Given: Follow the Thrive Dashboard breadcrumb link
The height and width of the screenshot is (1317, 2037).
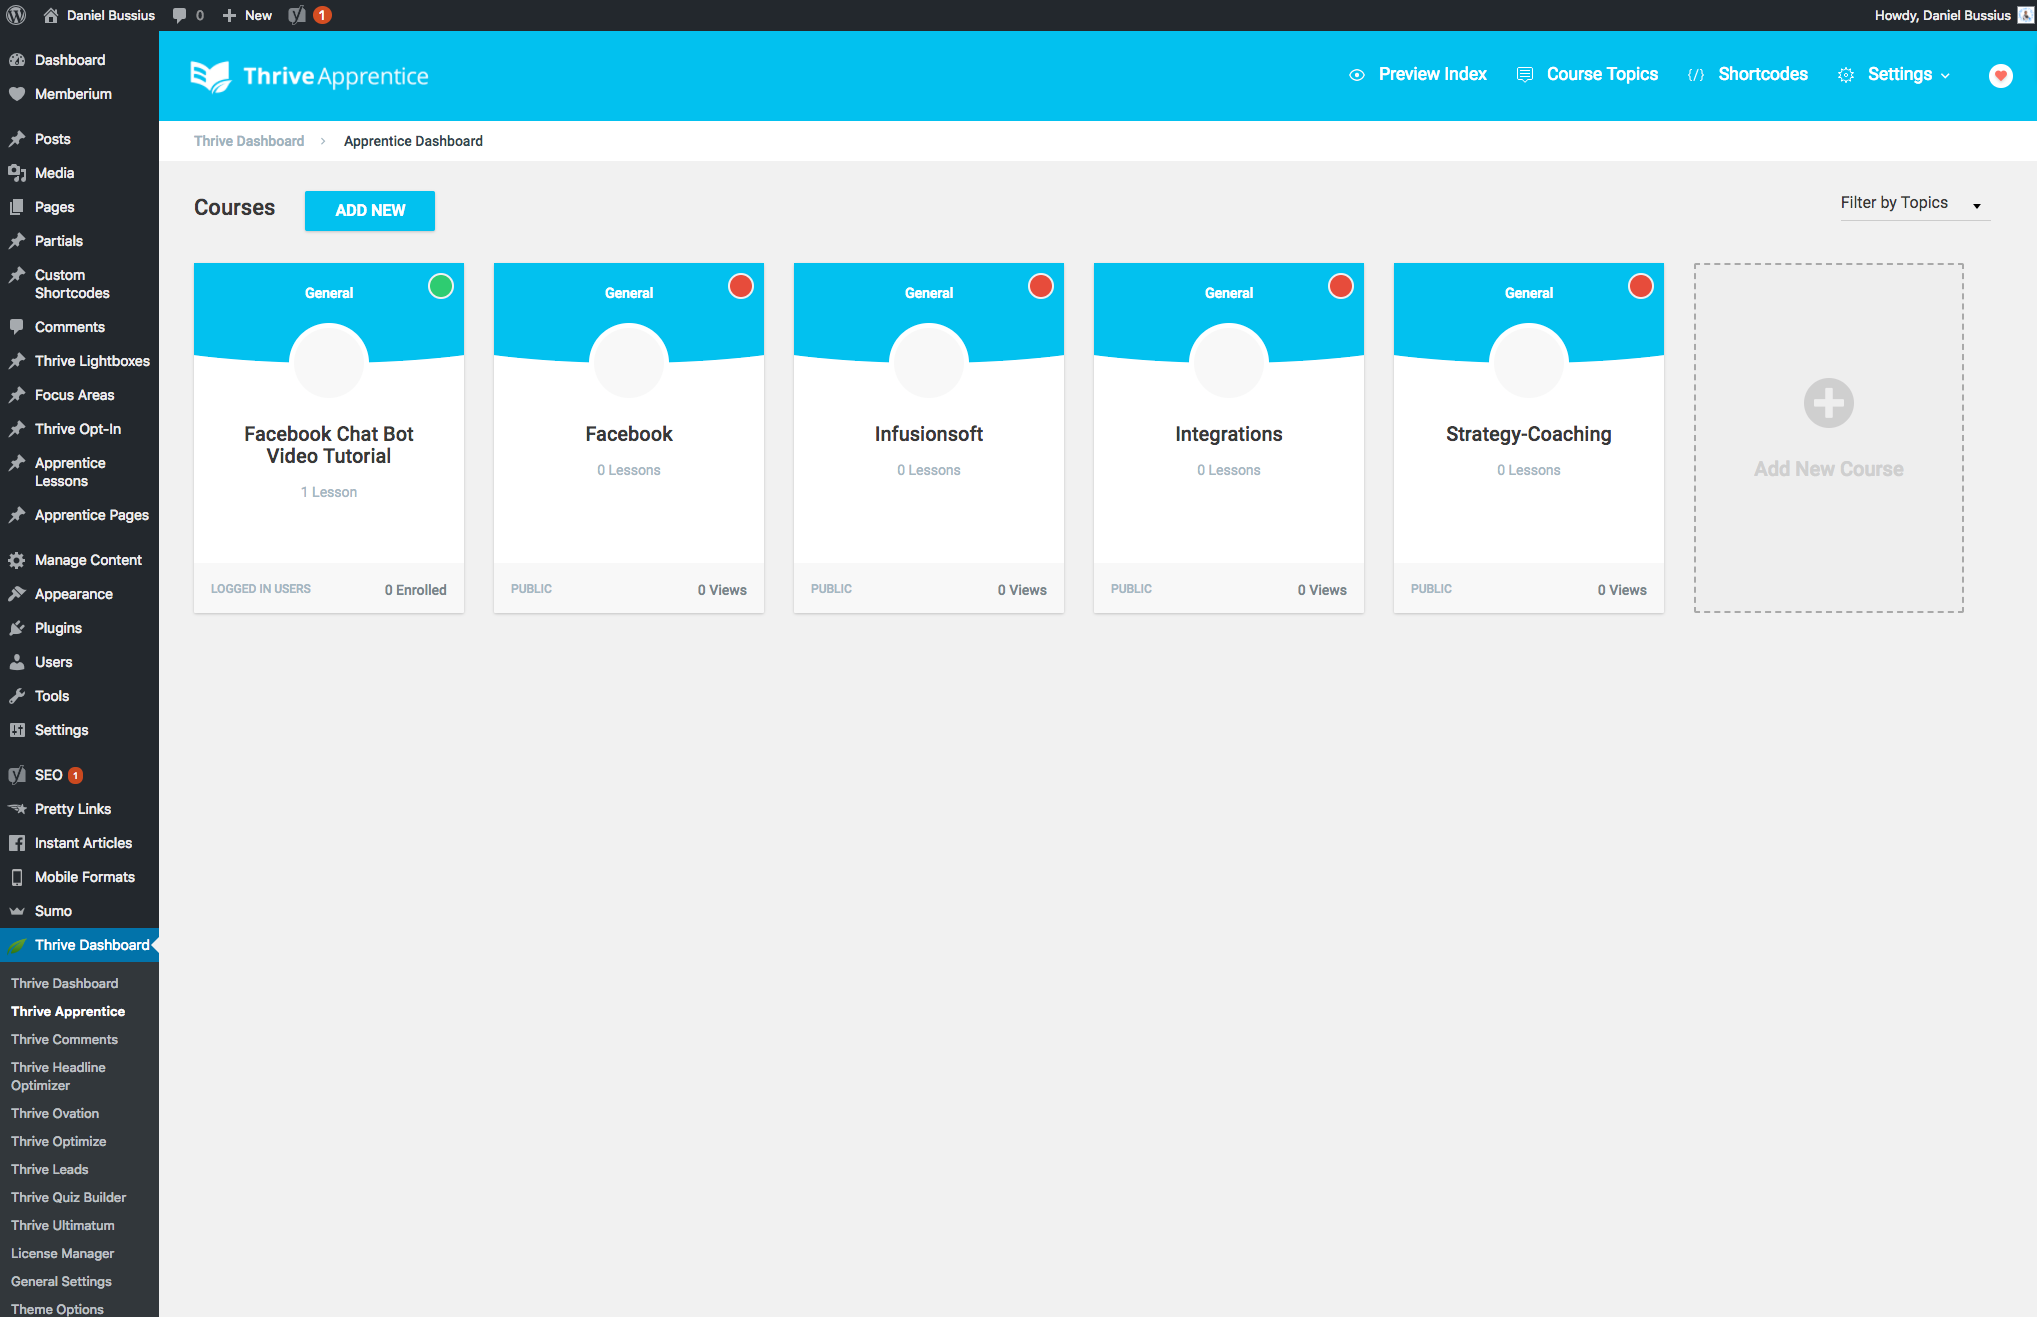Looking at the screenshot, I should (x=248, y=141).
